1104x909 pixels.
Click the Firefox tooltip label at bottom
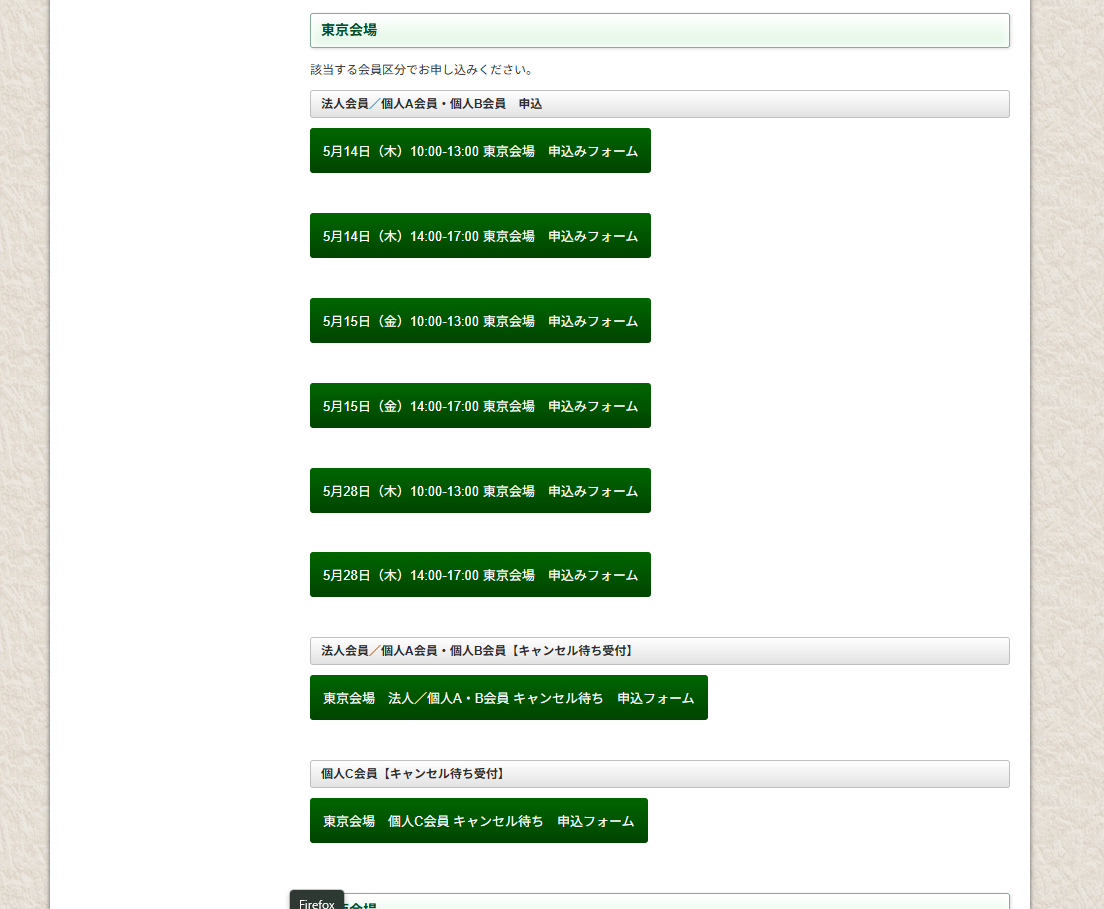tap(317, 902)
